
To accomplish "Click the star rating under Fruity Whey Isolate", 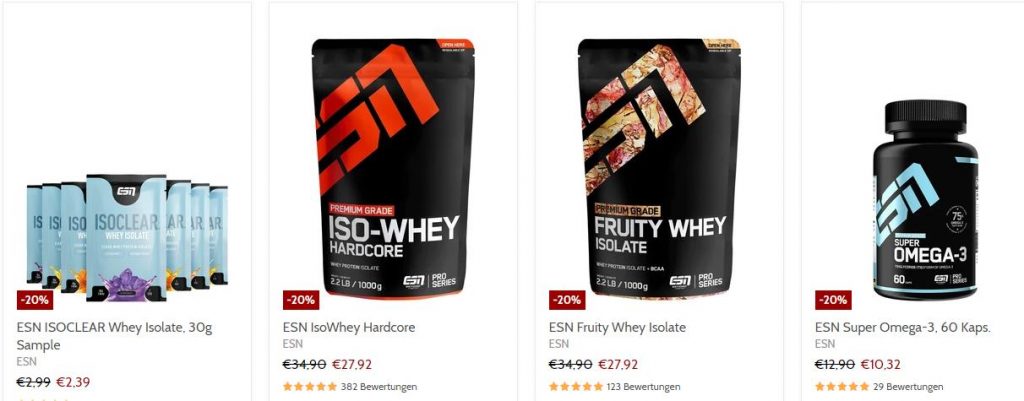I will pyautogui.click(x=576, y=387).
